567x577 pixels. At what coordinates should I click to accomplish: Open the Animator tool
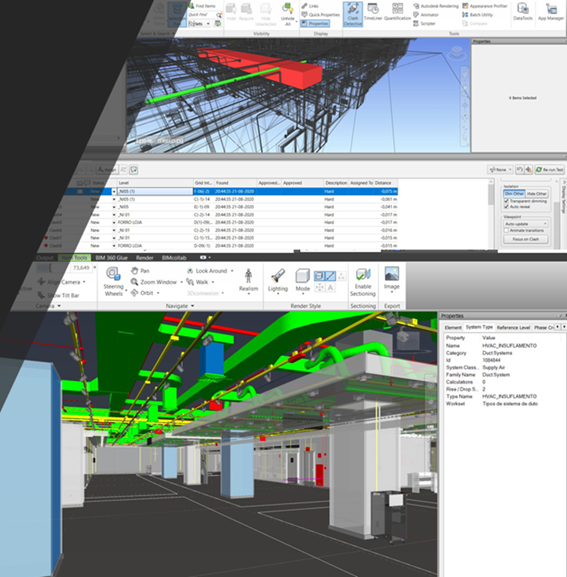426,15
